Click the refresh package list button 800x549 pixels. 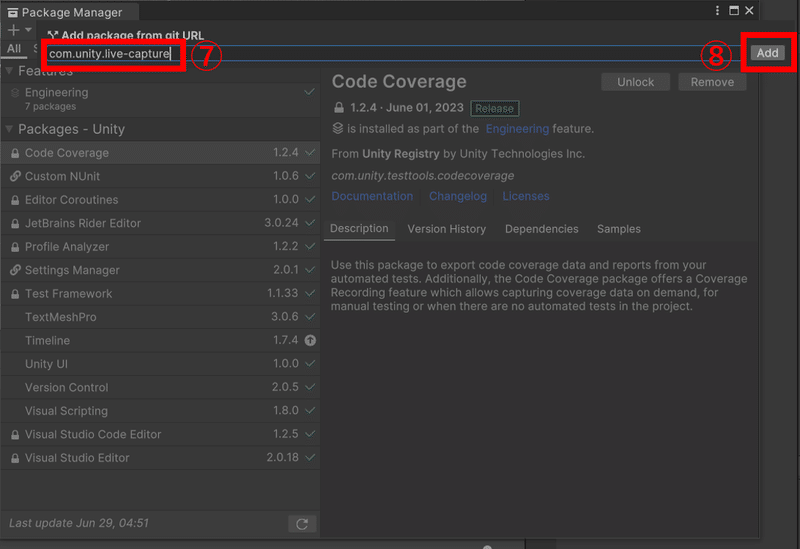[x=302, y=524]
